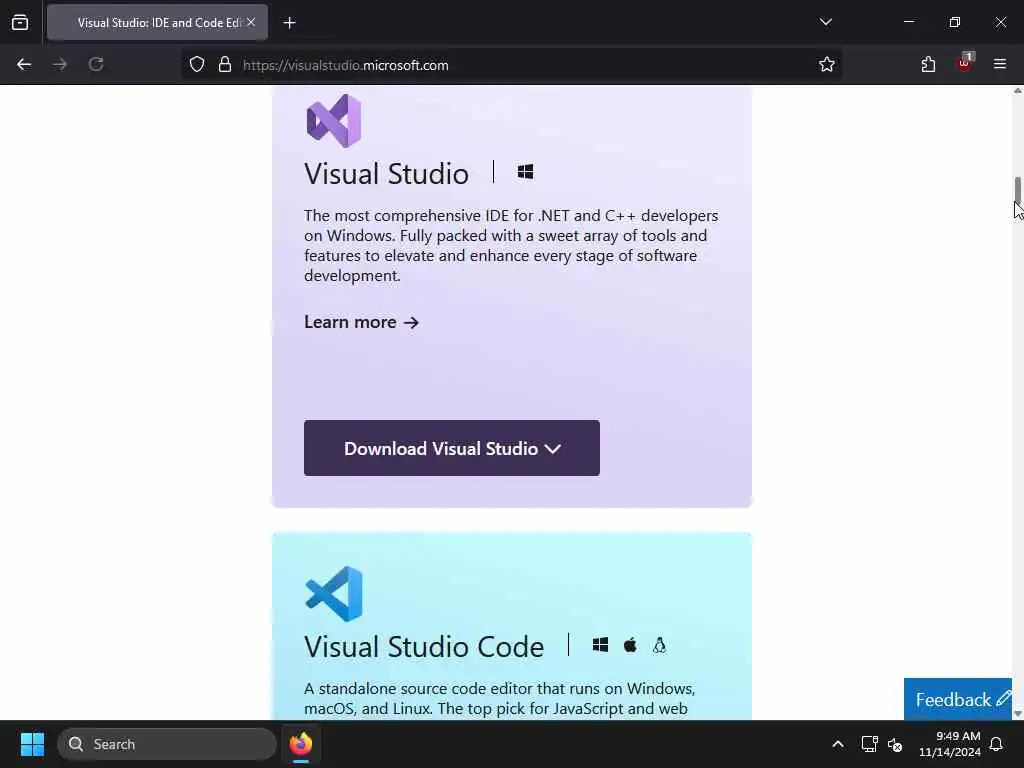Open a new tab with the plus button
1024x768 pixels.
coord(289,23)
